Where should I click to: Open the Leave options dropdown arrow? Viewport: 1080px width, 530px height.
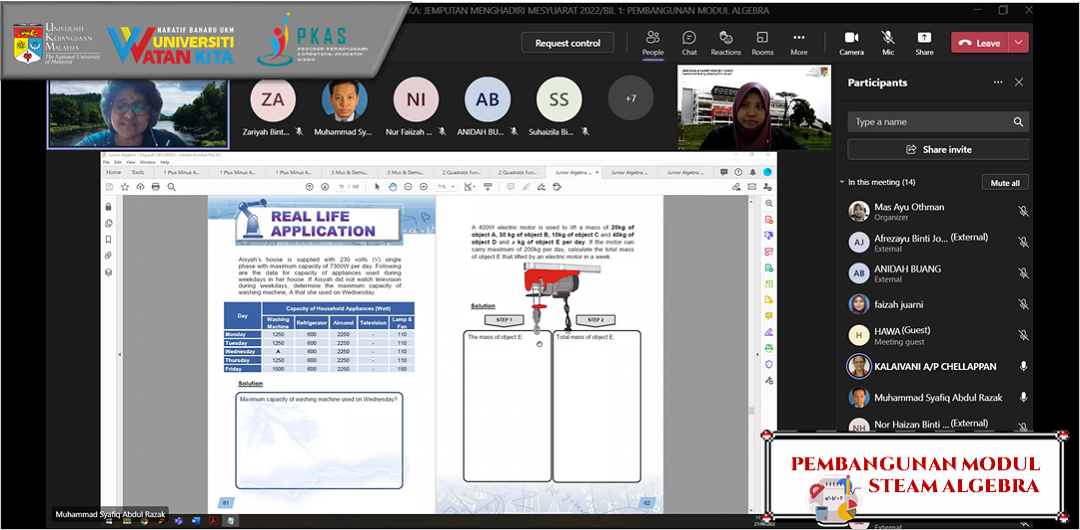click(1018, 43)
